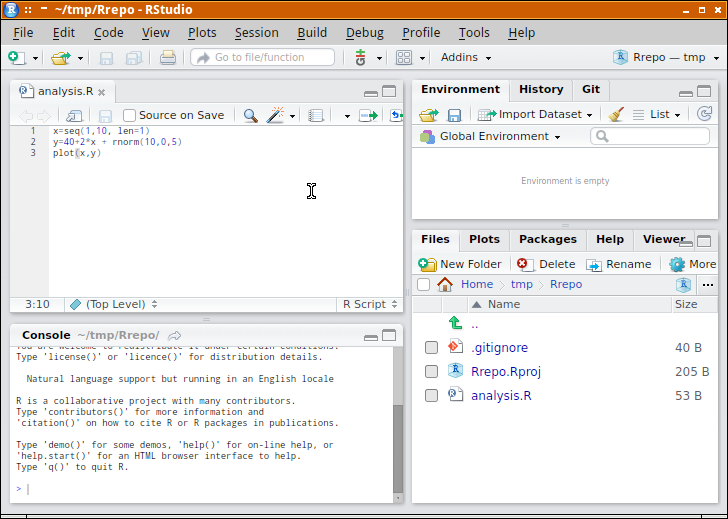Click the workspace panes grid icon

tap(403, 58)
